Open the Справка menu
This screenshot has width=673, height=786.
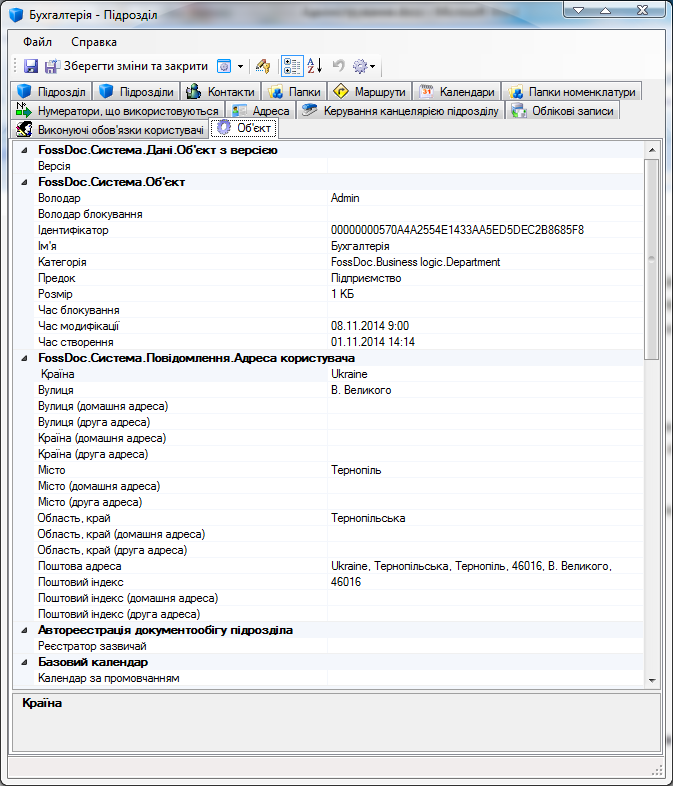click(x=94, y=42)
